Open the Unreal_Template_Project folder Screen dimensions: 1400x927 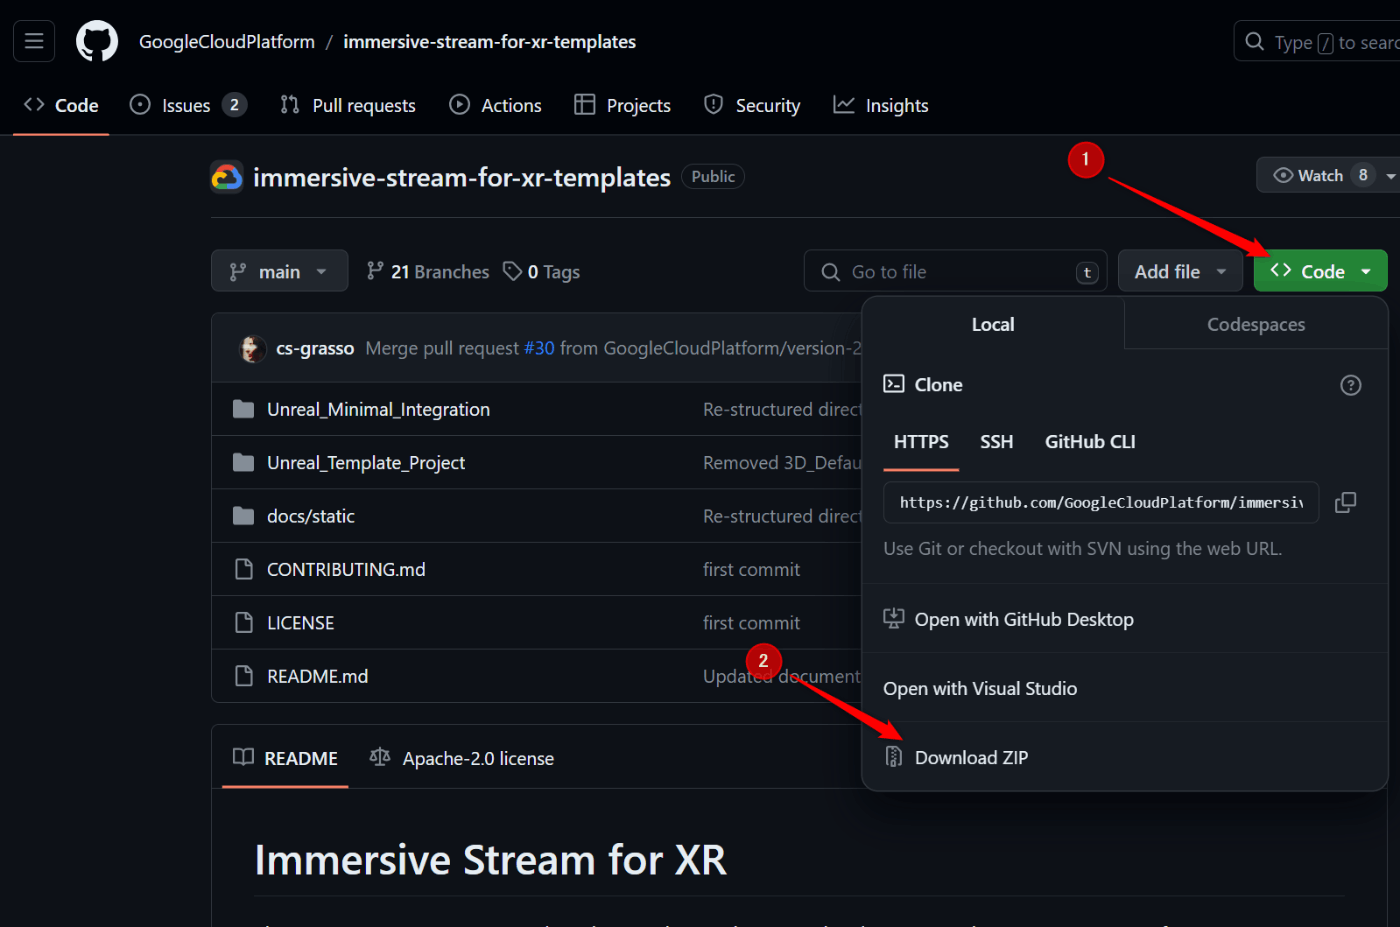click(x=366, y=462)
